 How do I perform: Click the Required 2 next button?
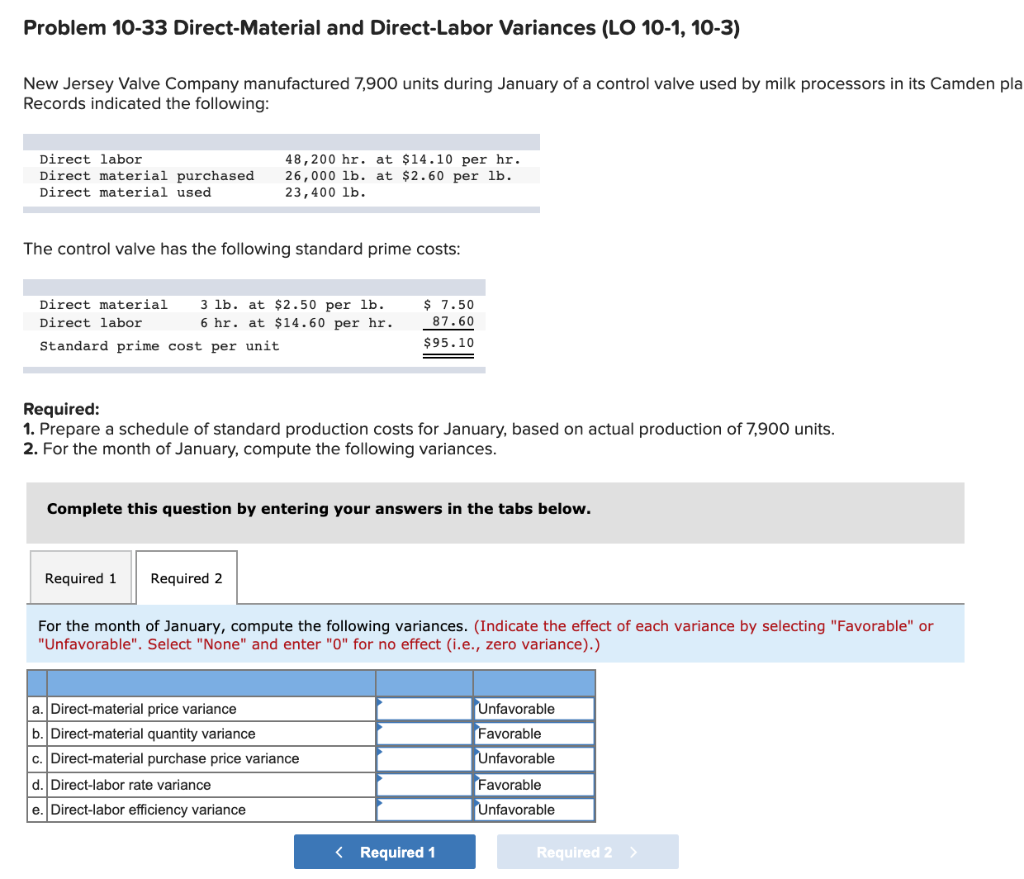point(587,852)
